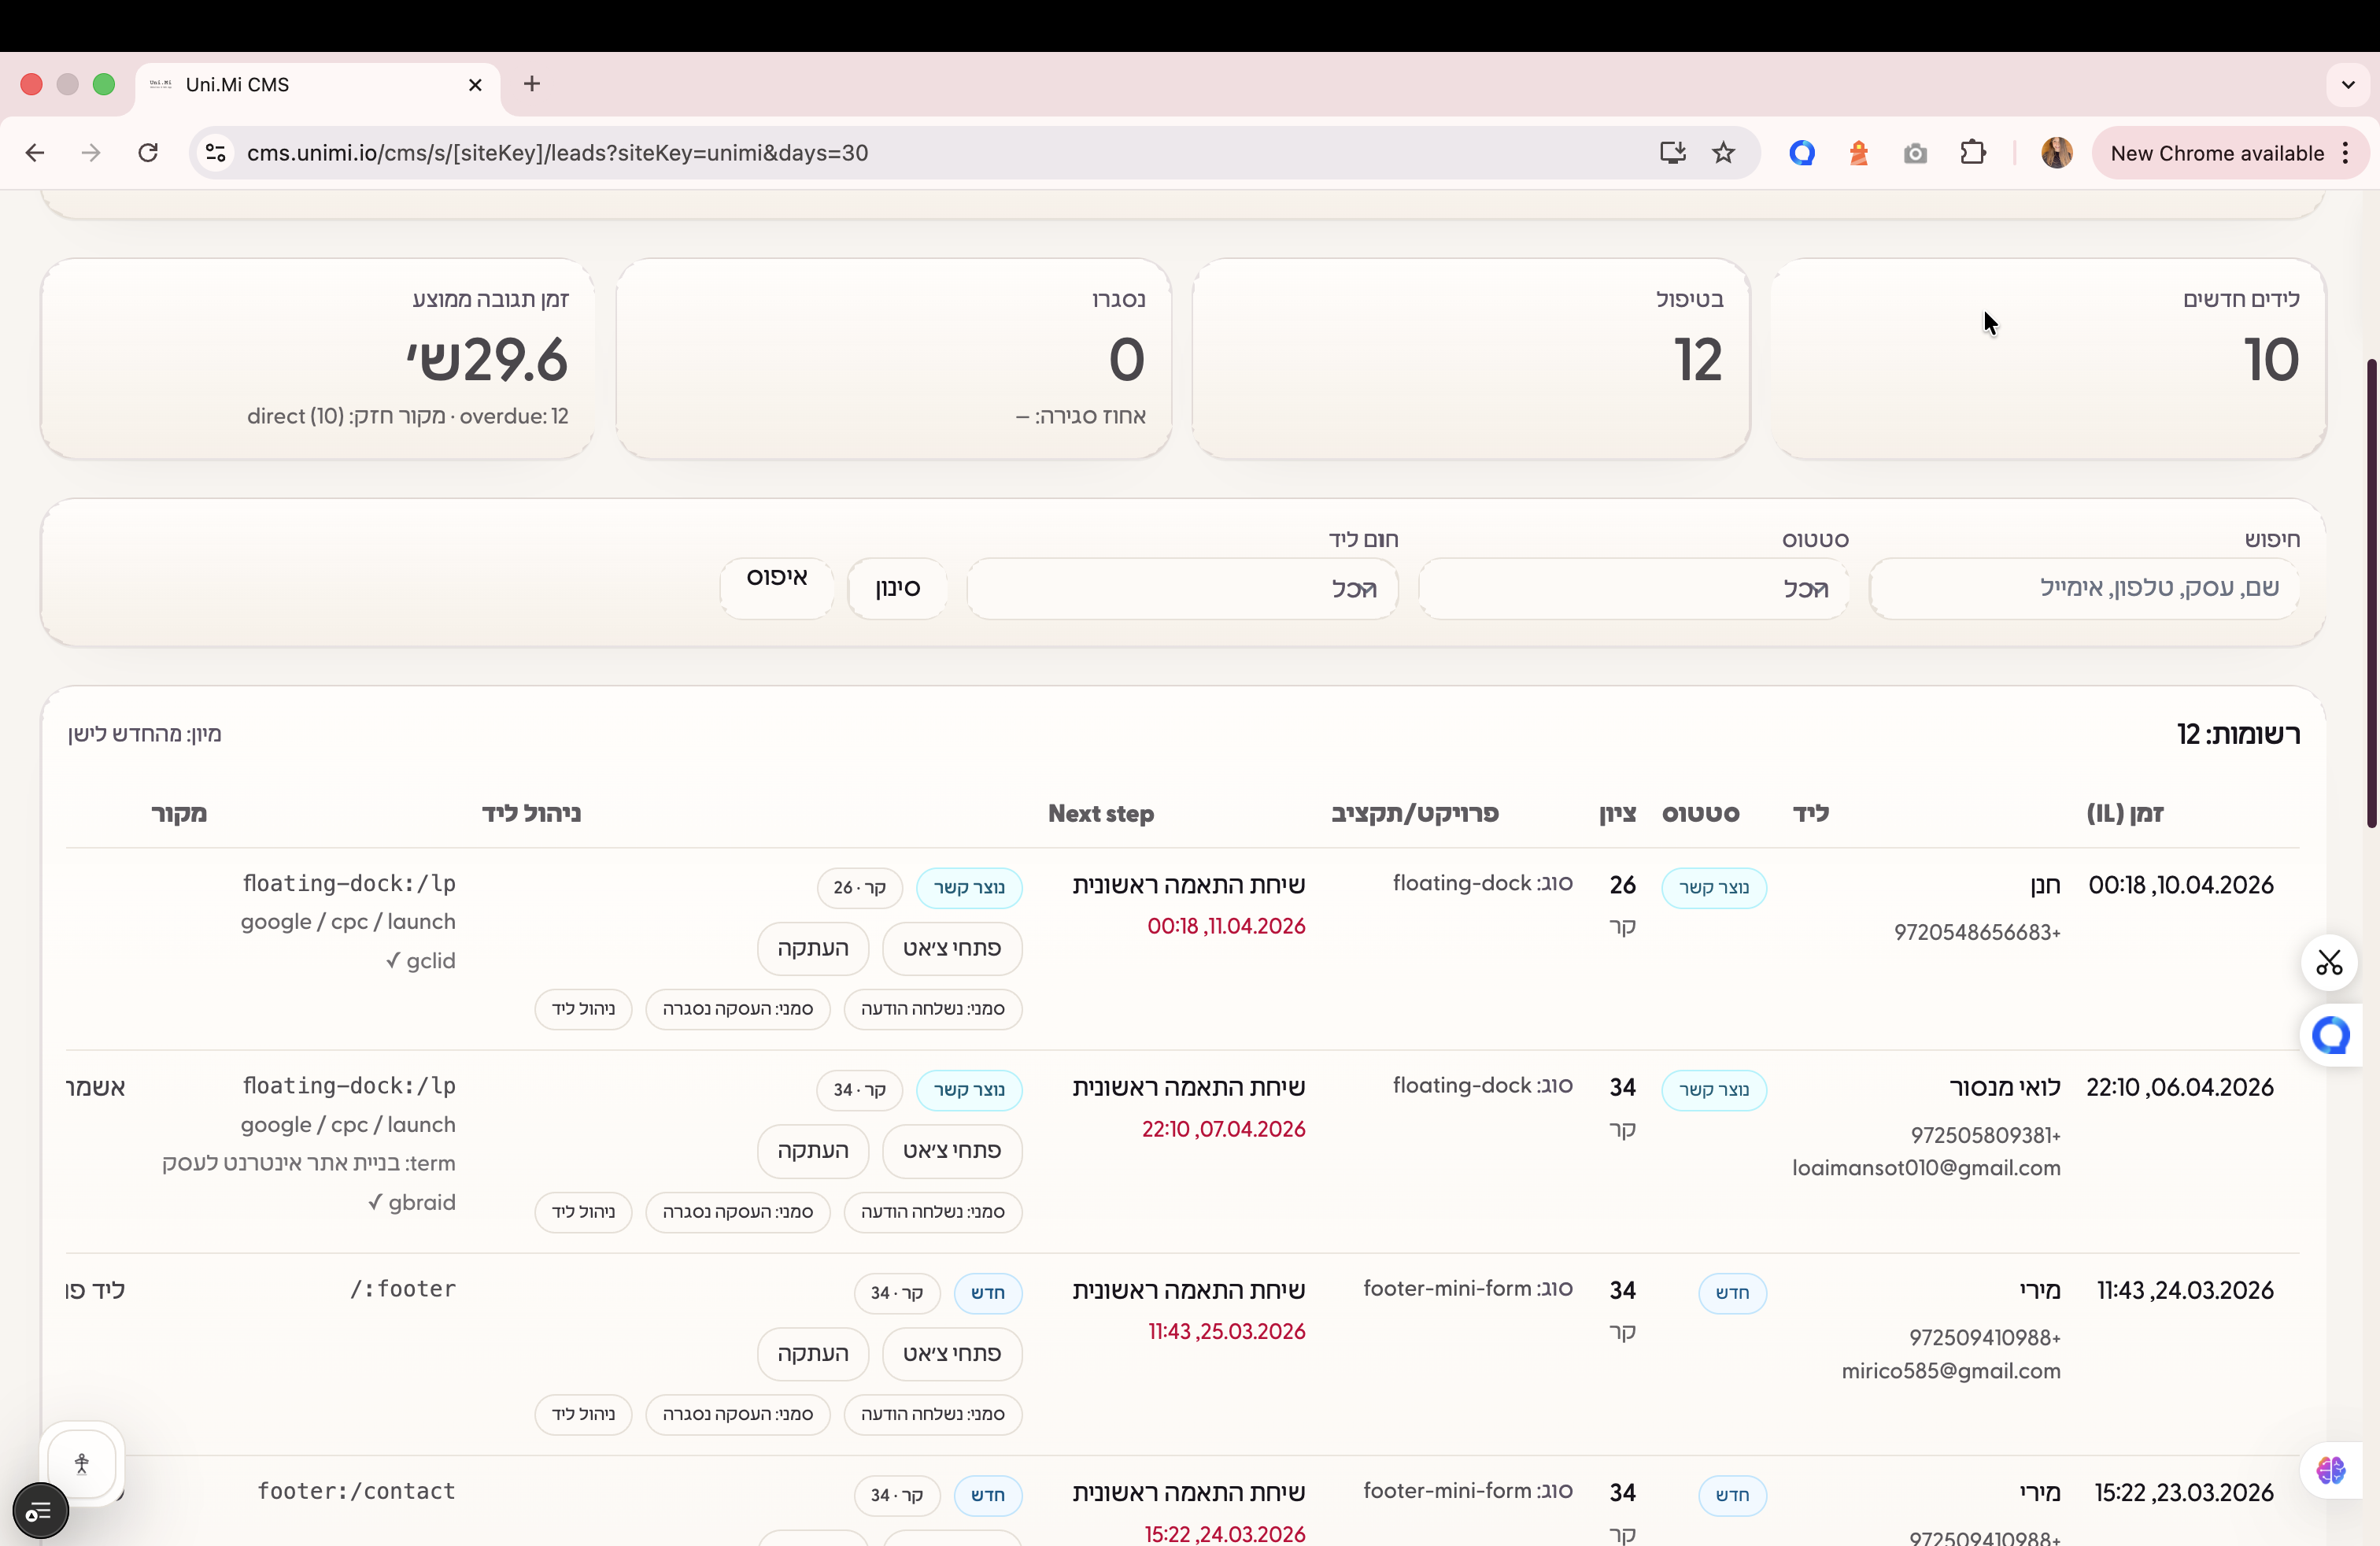Reload the page with refresh icon

148,153
